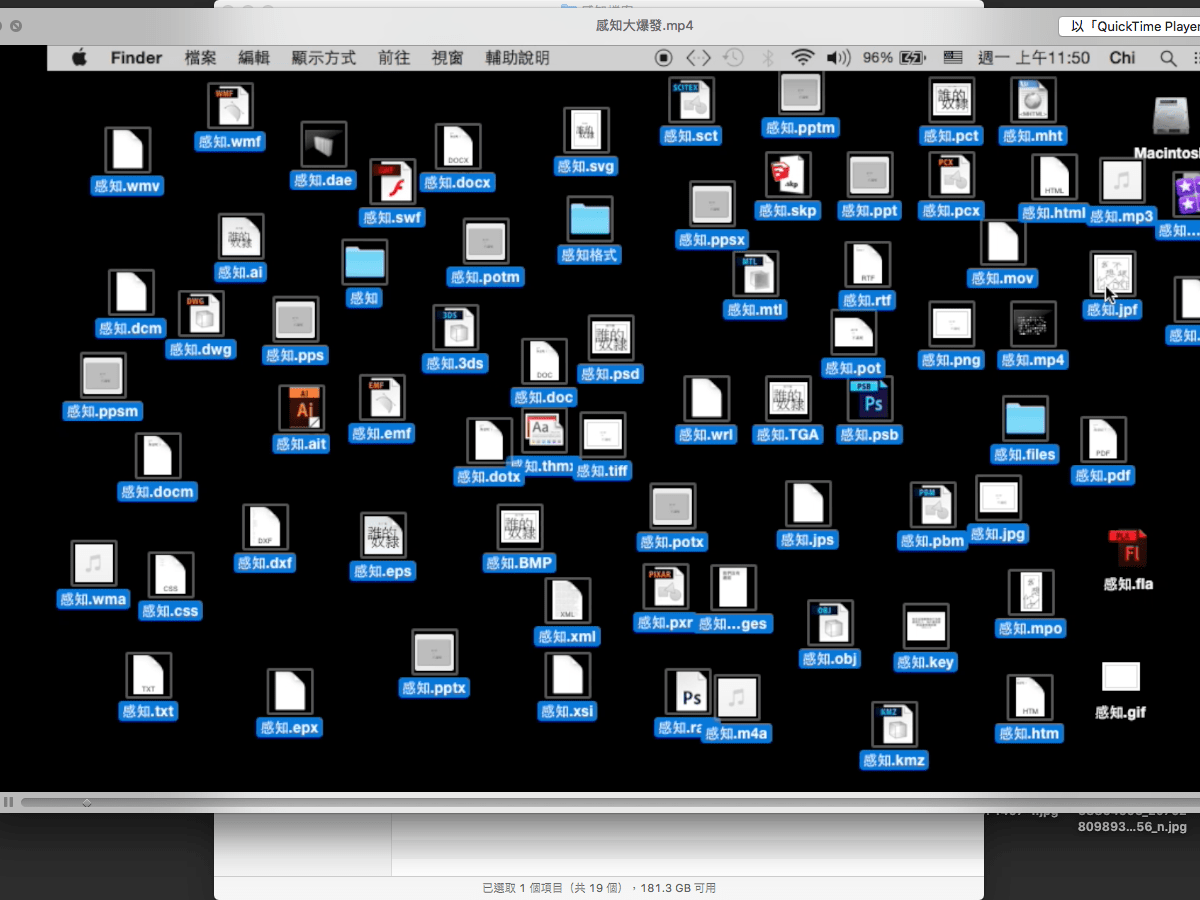This screenshot has height=900, width=1200.
Task: Open the 顯示方式 menu
Action: point(323,58)
